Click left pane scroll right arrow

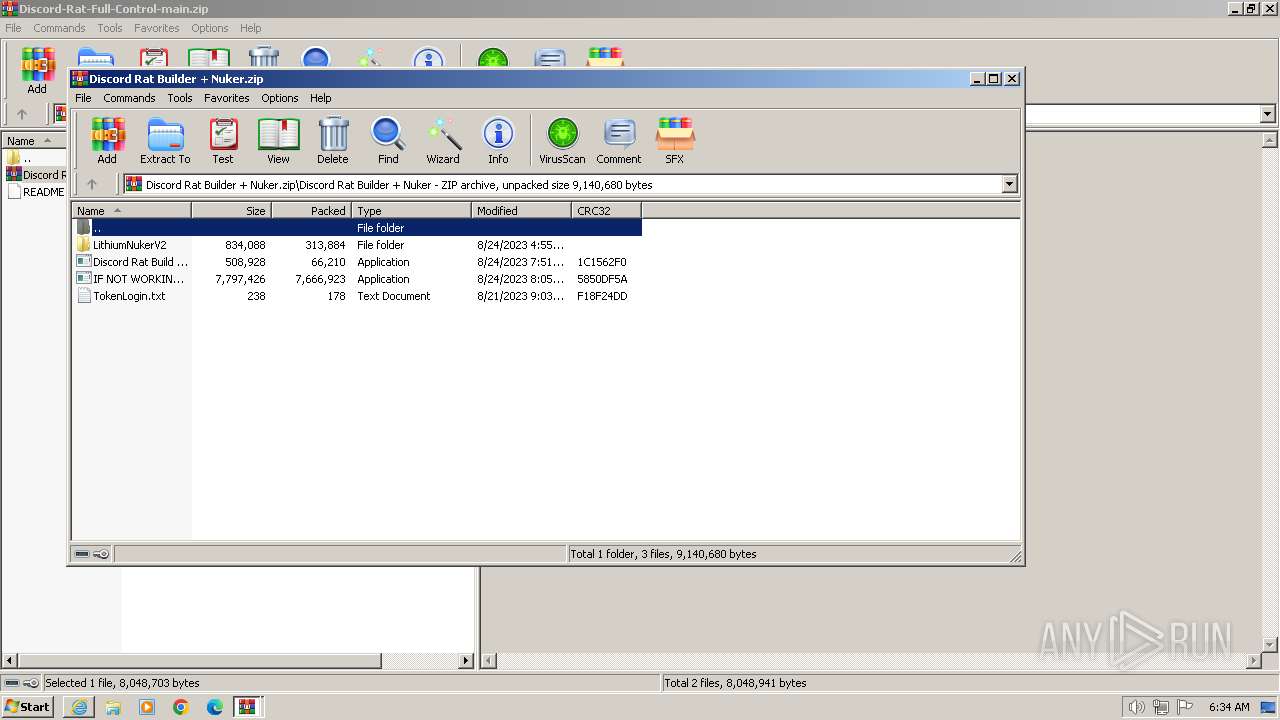pyautogui.click(x=466, y=661)
